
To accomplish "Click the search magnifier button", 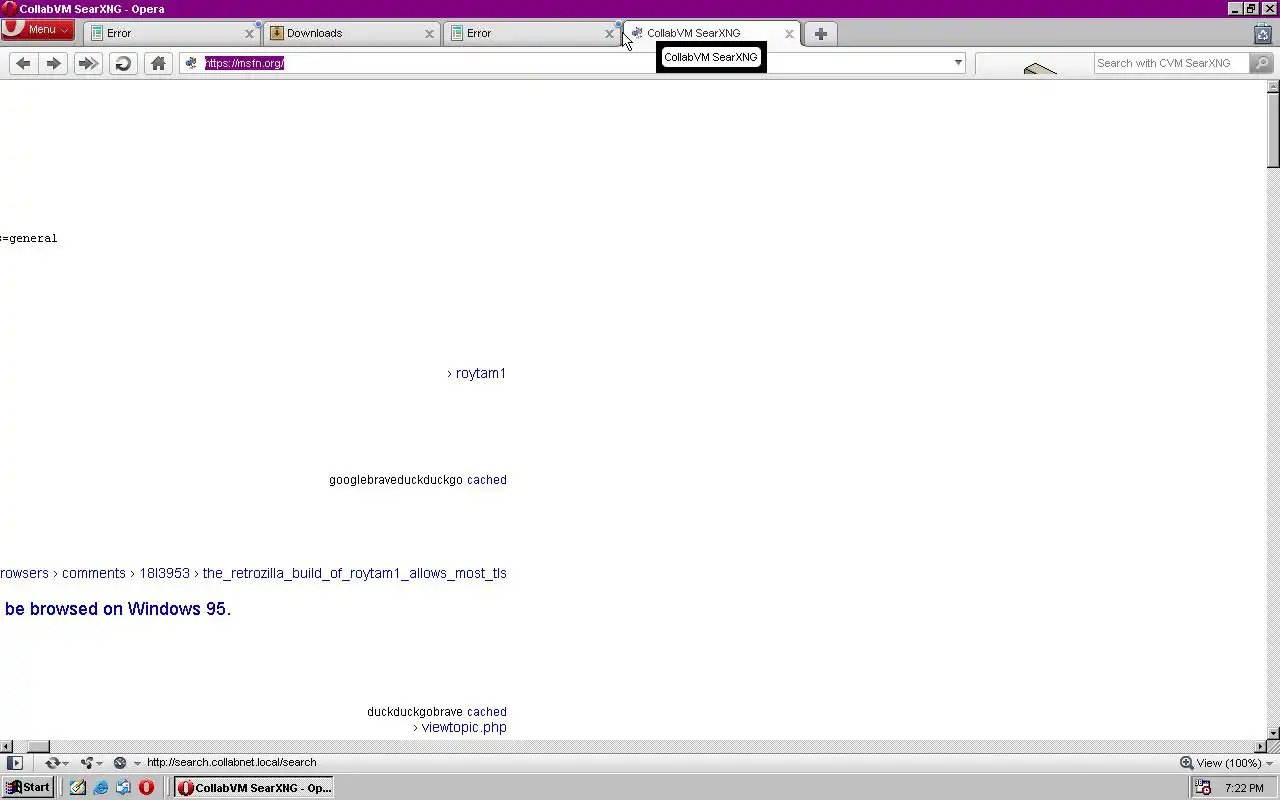I will 1261,63.
